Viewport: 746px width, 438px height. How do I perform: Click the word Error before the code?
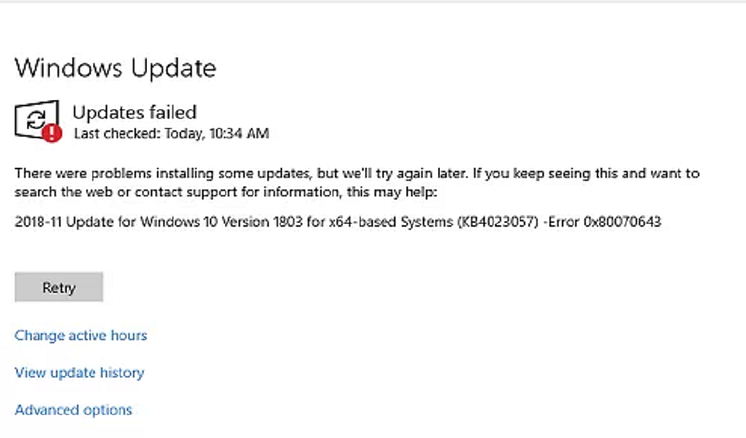[564, 222]
